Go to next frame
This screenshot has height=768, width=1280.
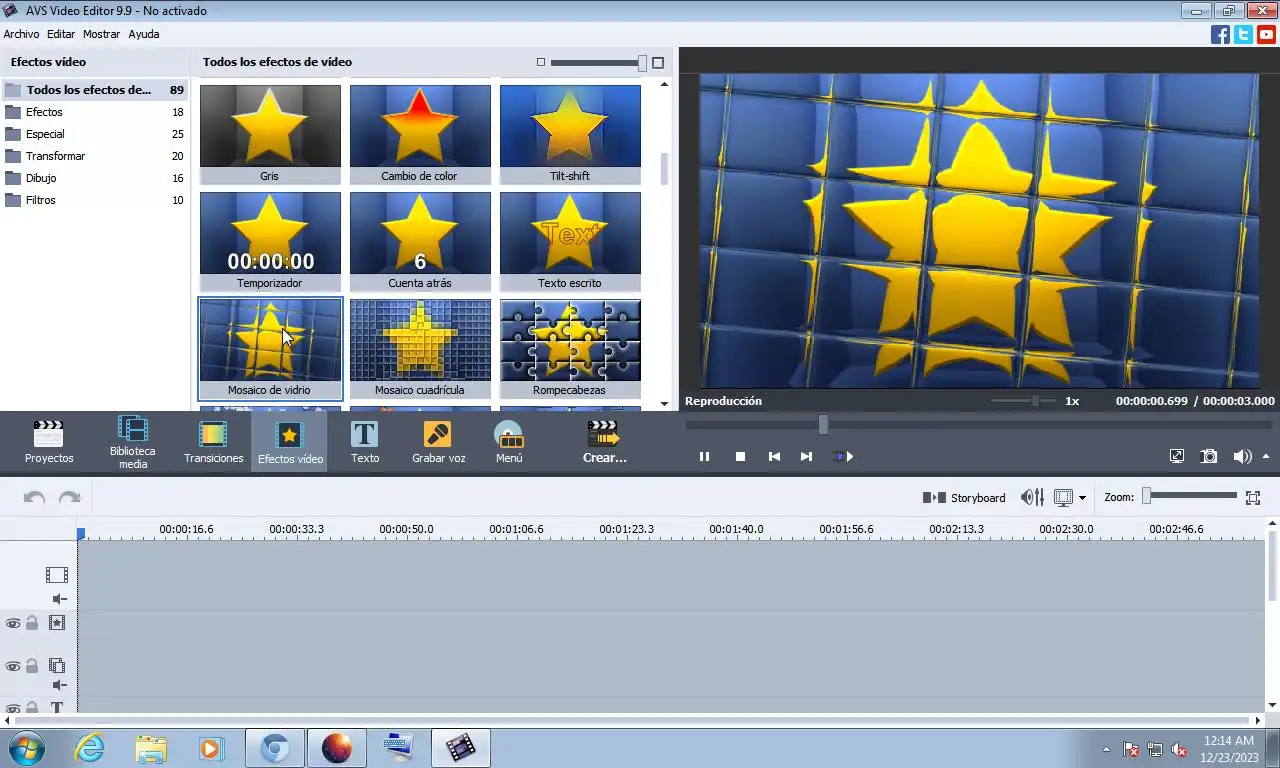click(x=806, y=456)
